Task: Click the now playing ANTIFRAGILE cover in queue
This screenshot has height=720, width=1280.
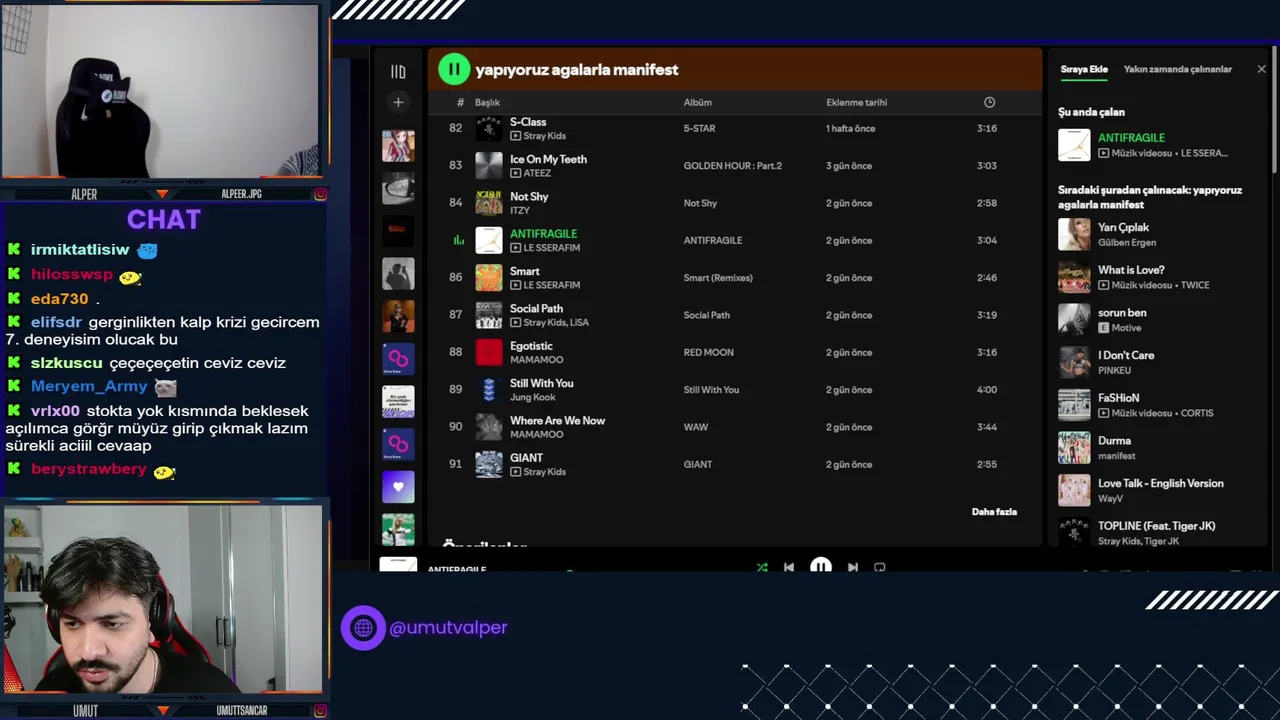Action: [1074, 145]
